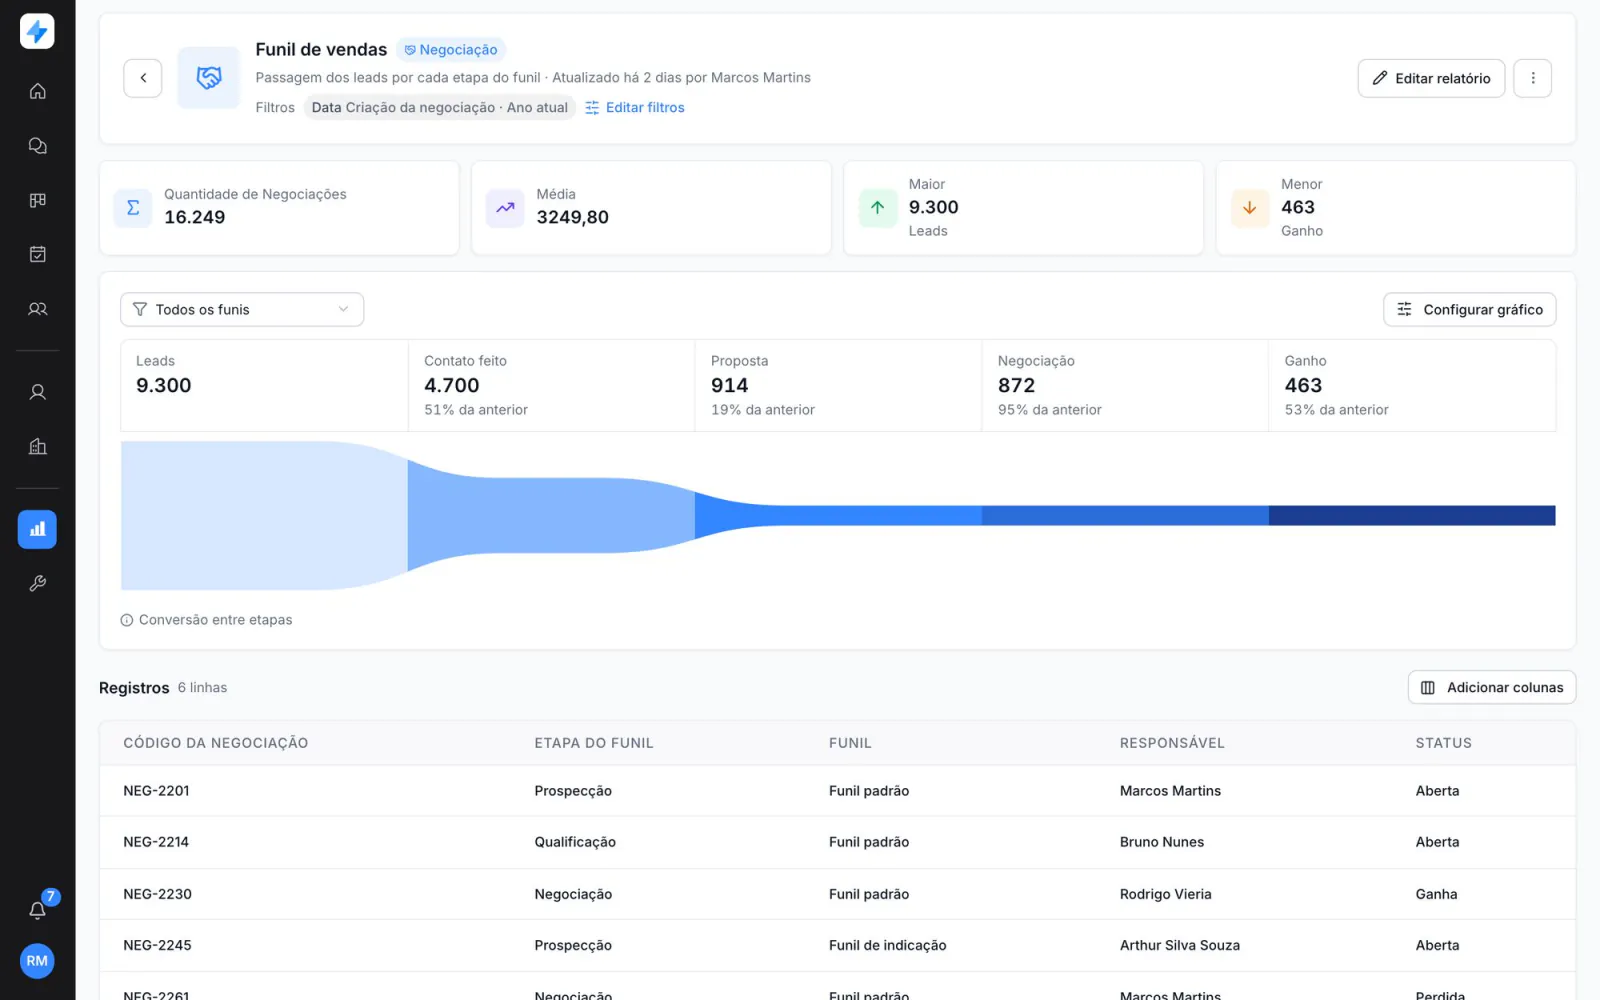The height and width of the screenshot is (1000, 1600).
Task: Click Editar relatório button
Action: coord(1431,78)
